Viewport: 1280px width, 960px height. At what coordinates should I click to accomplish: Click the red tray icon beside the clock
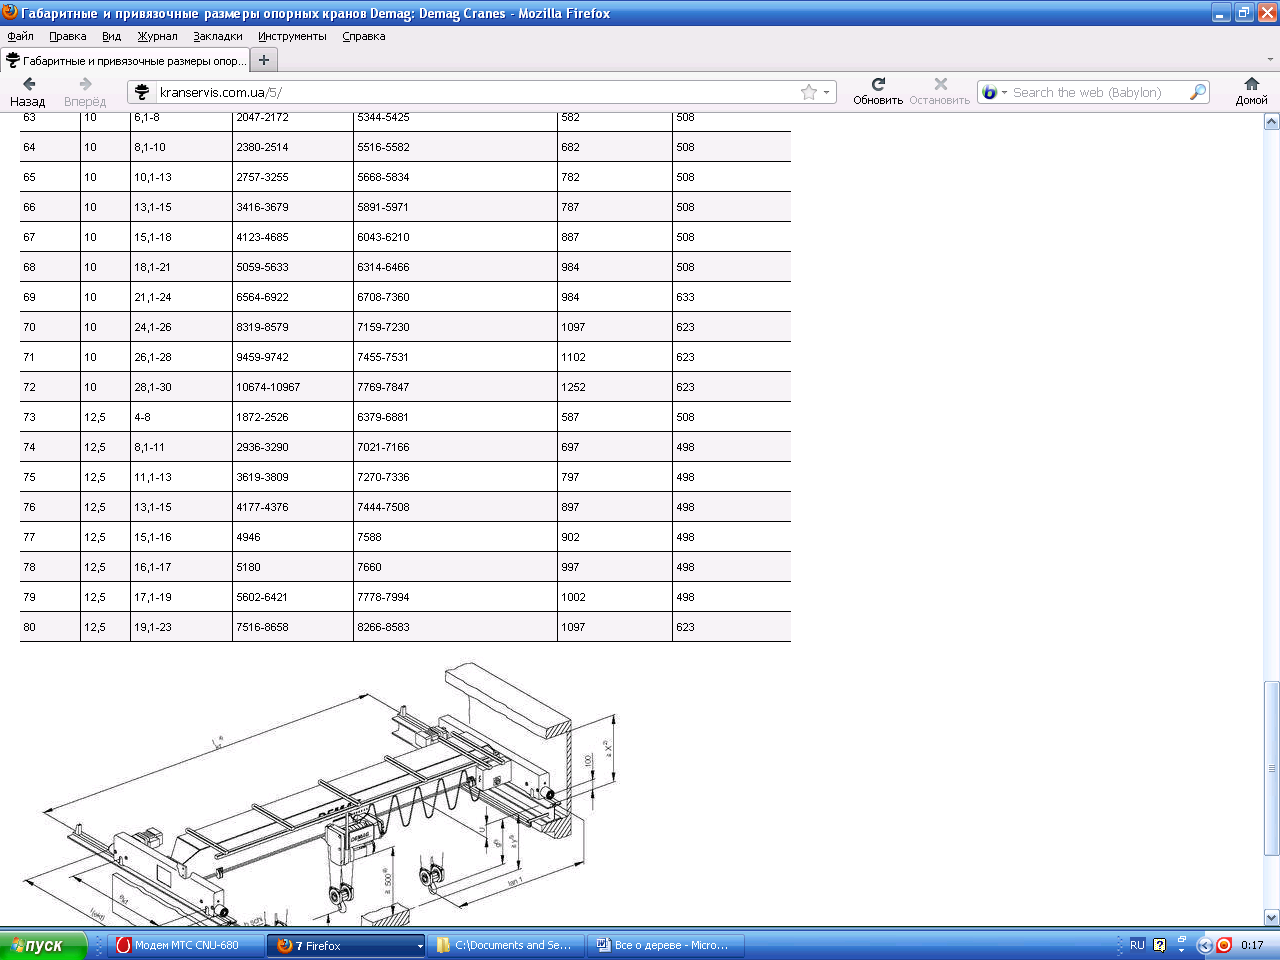1223,945
